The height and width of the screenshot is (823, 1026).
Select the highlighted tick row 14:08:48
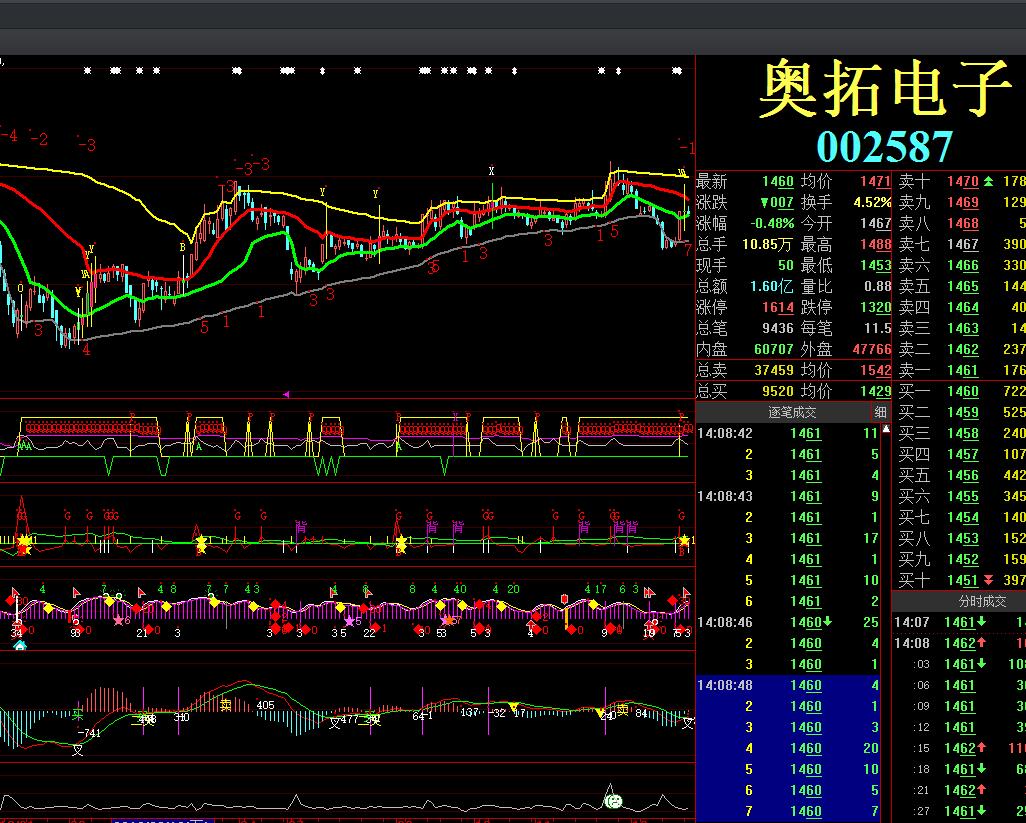click(788, 685)
